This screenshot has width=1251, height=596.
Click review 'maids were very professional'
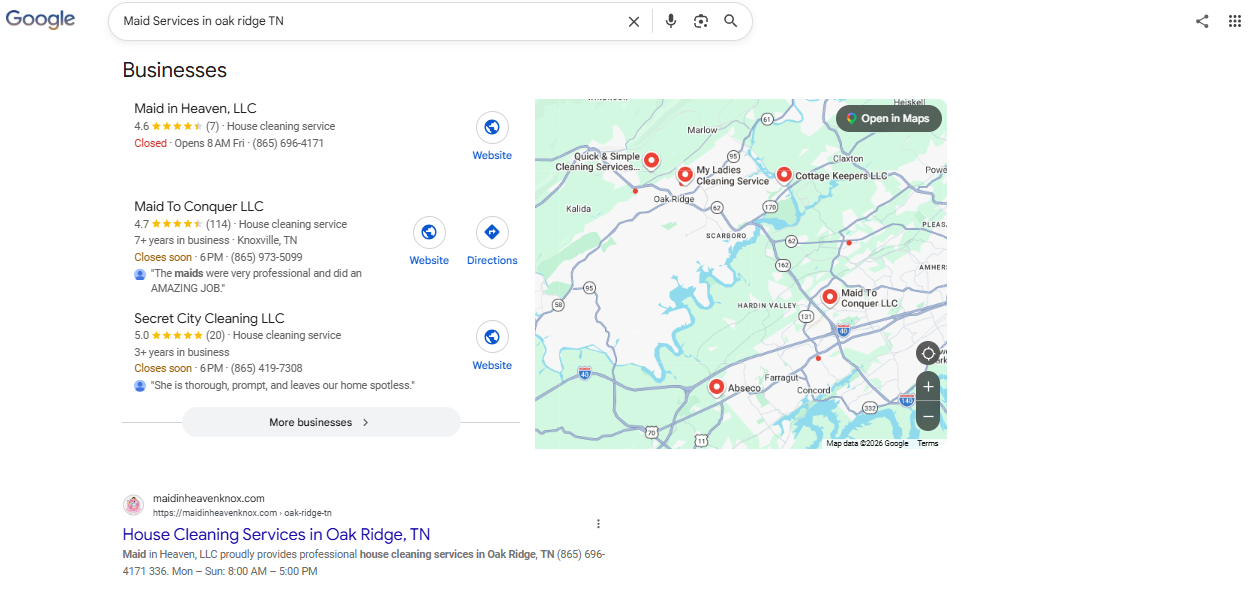tap(256, 280)
